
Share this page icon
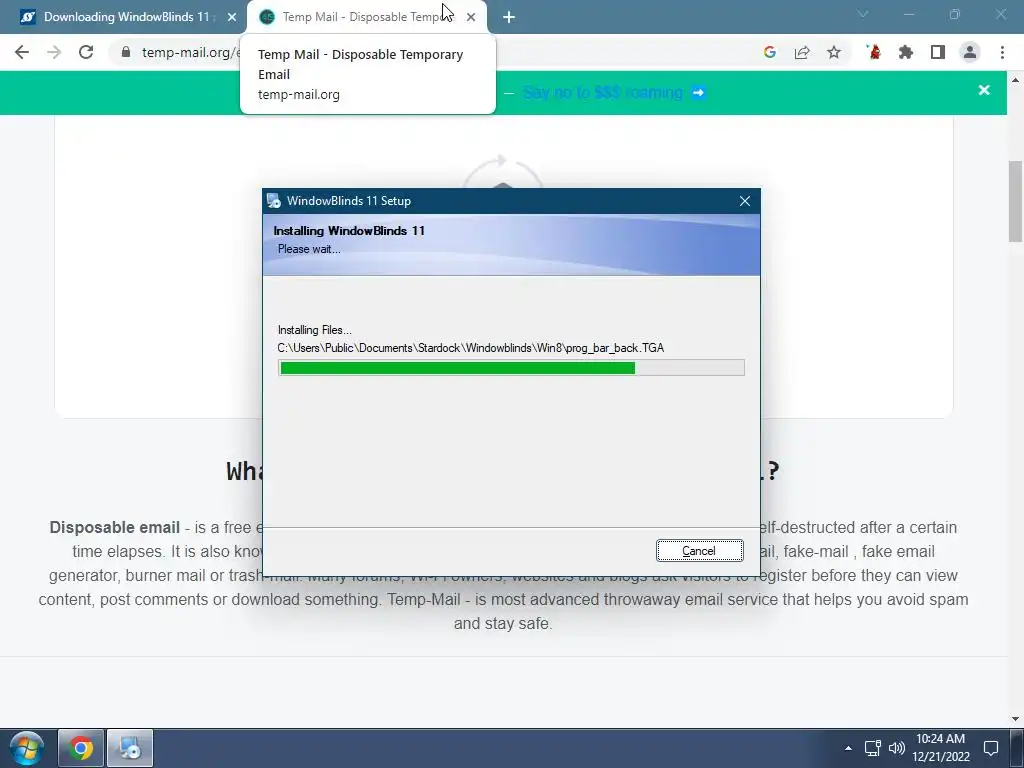(x=802, y=52)
